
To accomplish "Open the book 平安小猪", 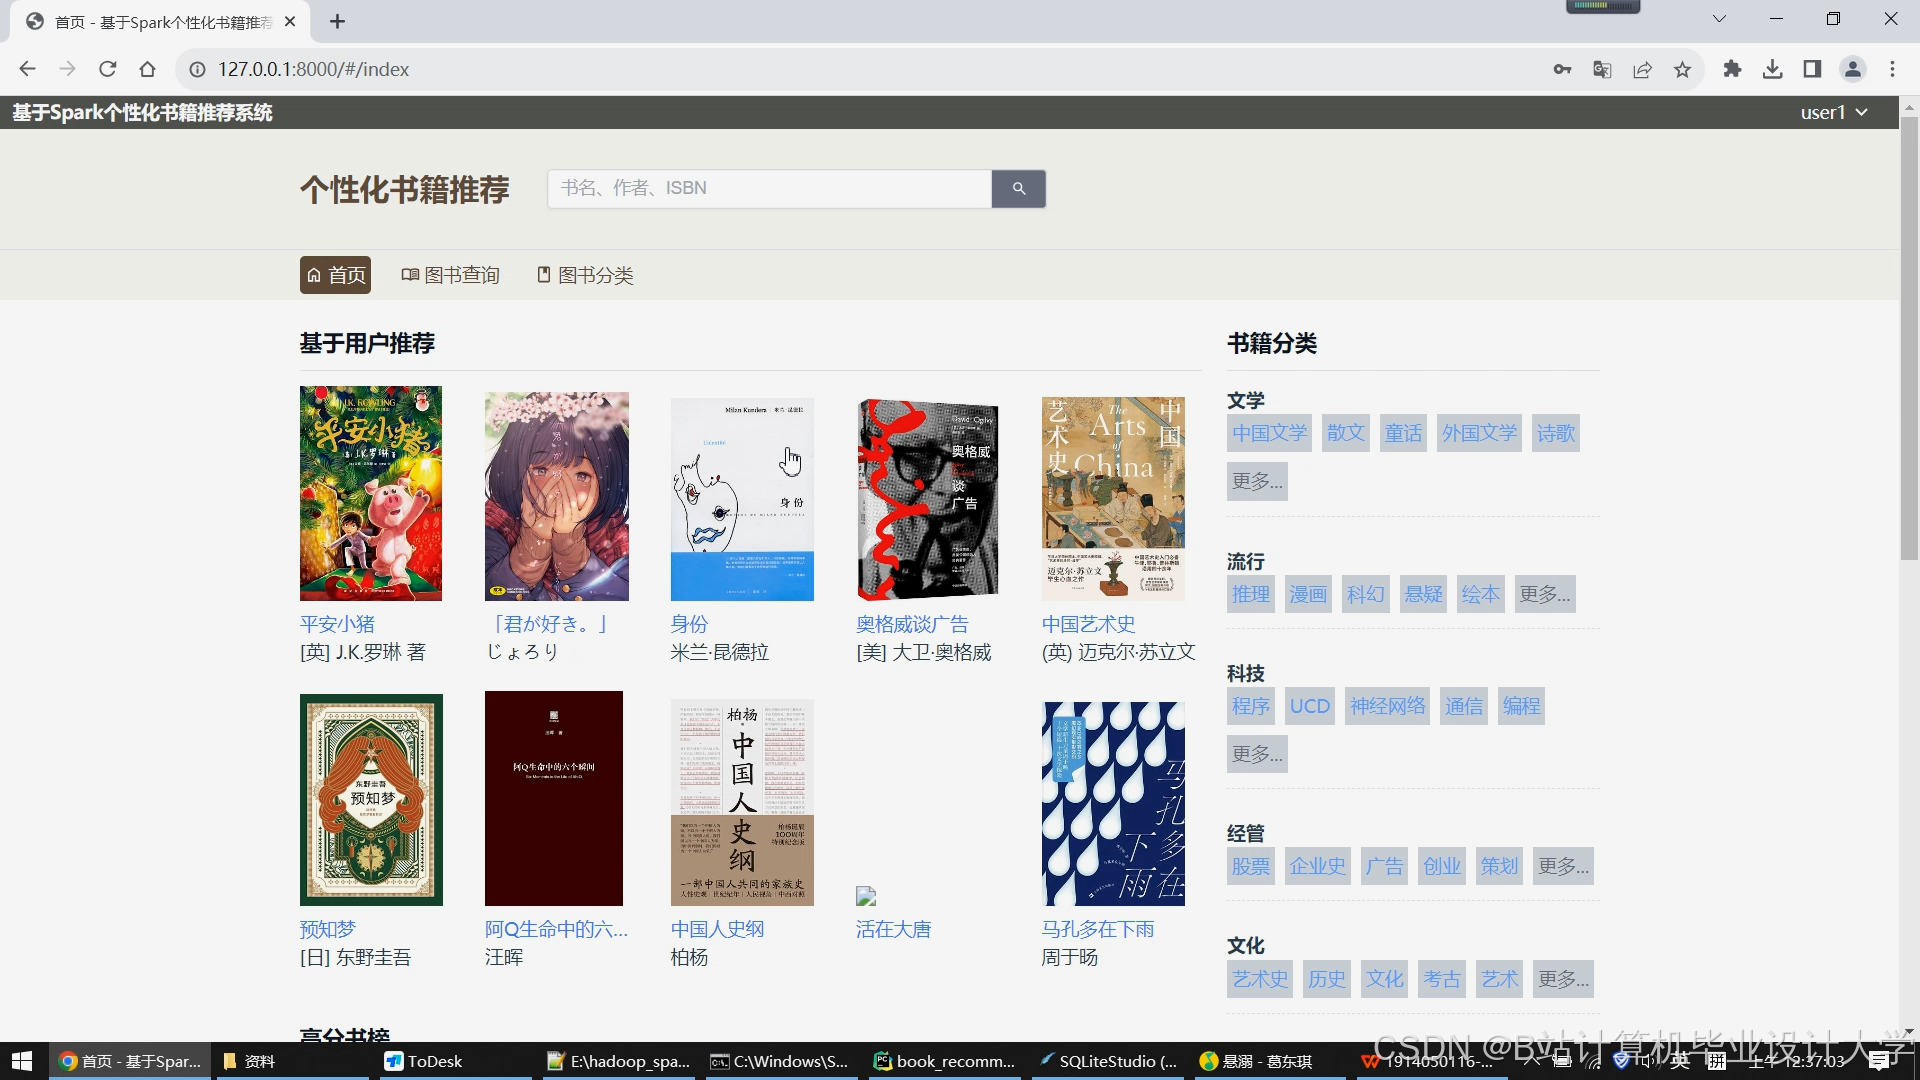I will pyautogui.click(x=337, y=623).
